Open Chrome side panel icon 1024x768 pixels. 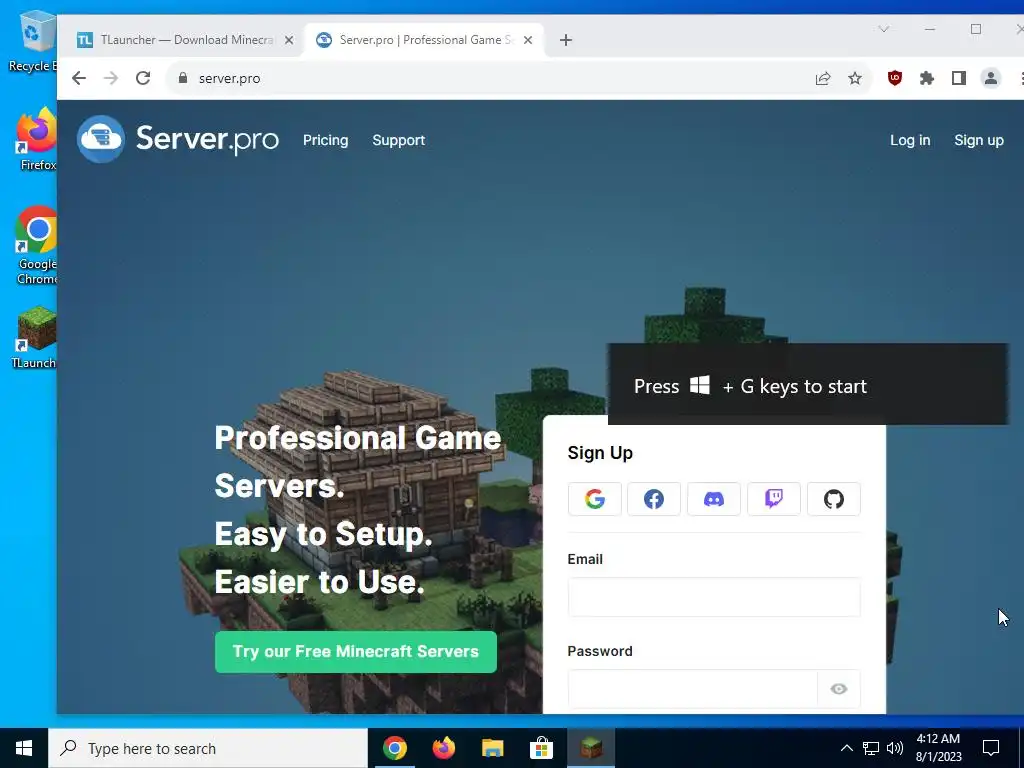pos(959,78)
